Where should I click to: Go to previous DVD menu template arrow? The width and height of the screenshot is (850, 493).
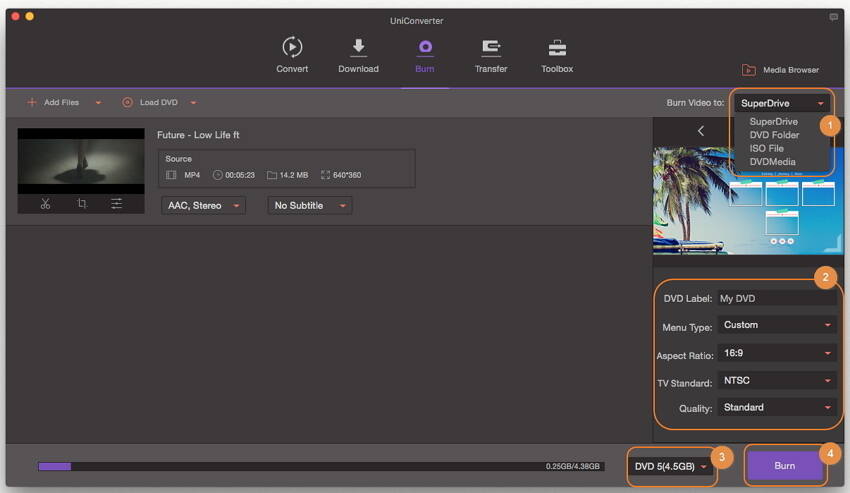[x=701, y=131]
